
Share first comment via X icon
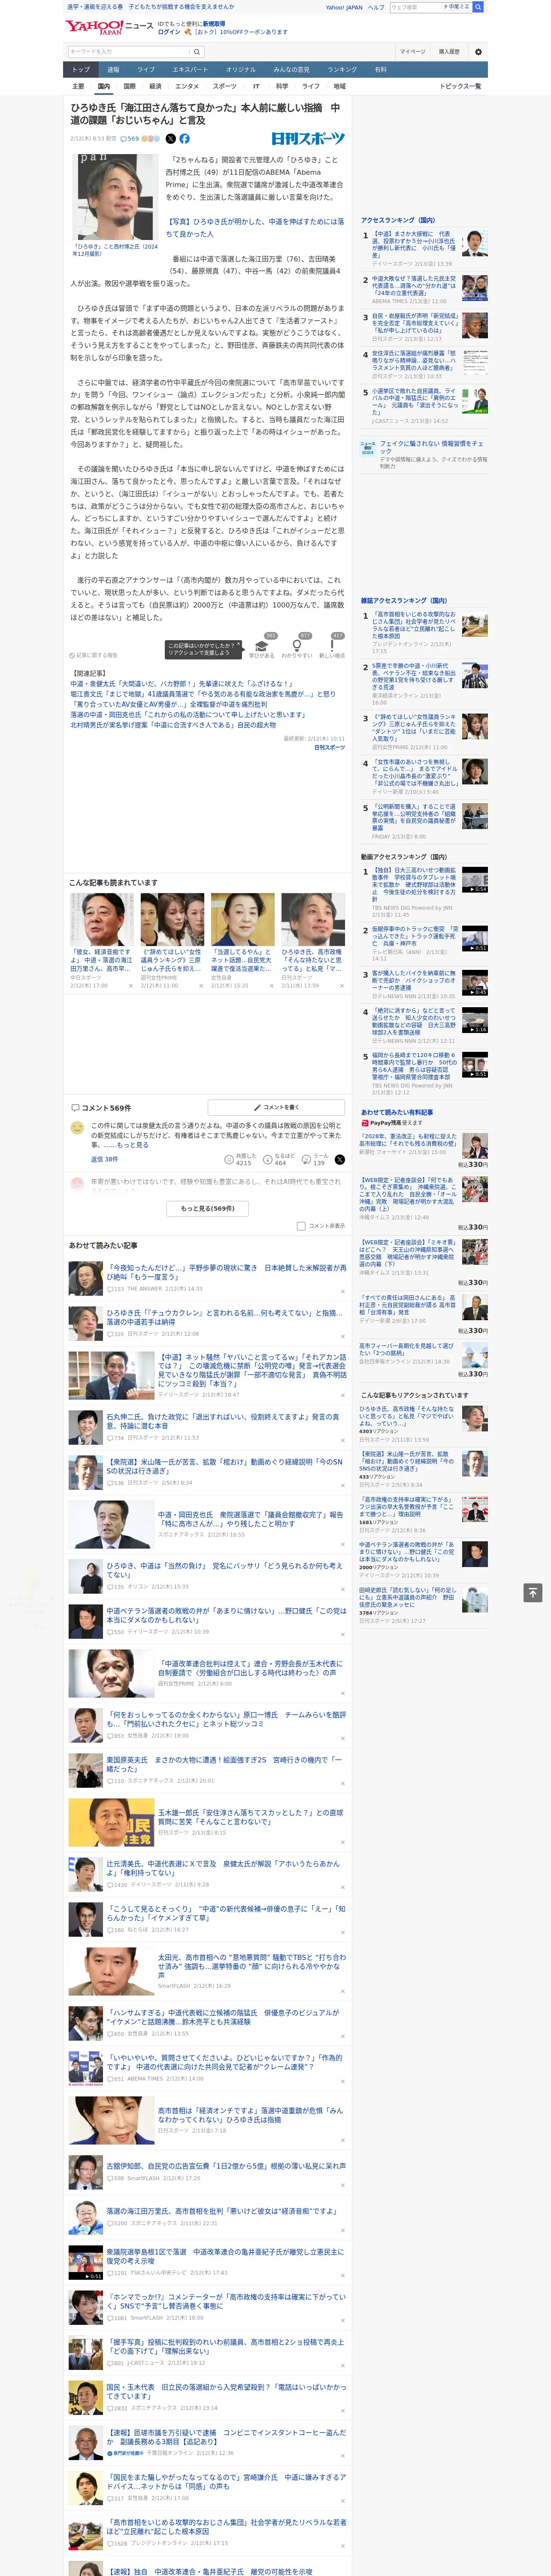point(340,1159)
